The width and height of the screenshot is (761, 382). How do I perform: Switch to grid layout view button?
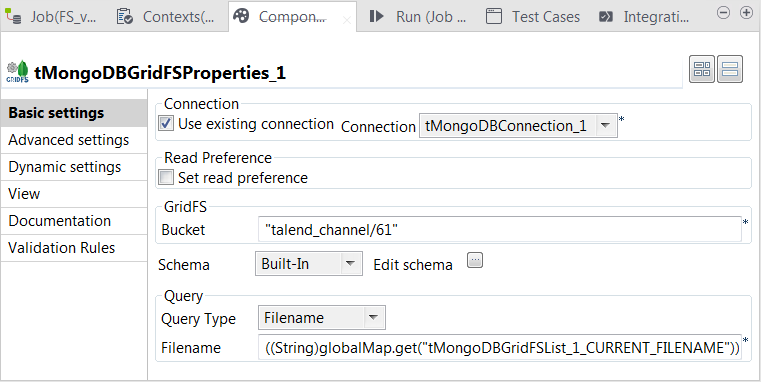(702, 69)
